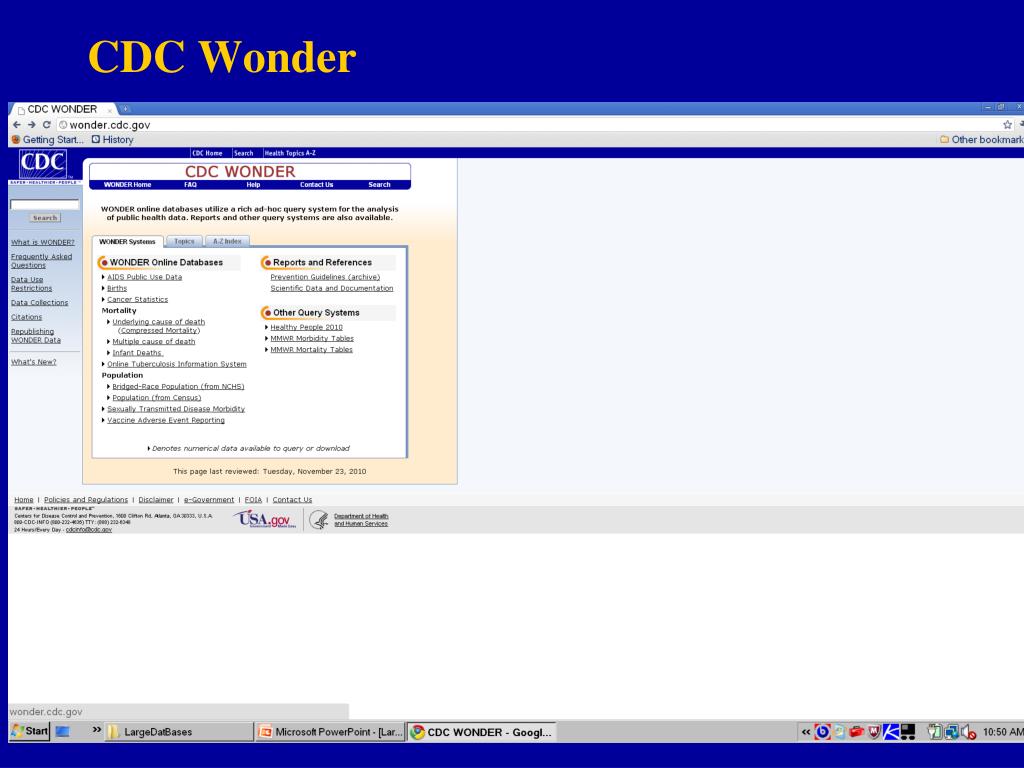The image size is (1024, 768).
Task: Select the CDC WONDER Google Chrome taskbar button
Action: pyautogui.click(x=481, y=731)
